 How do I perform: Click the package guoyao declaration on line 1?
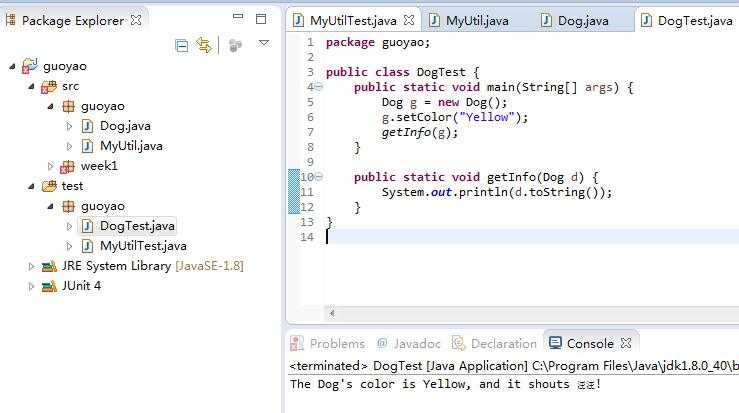378,42
